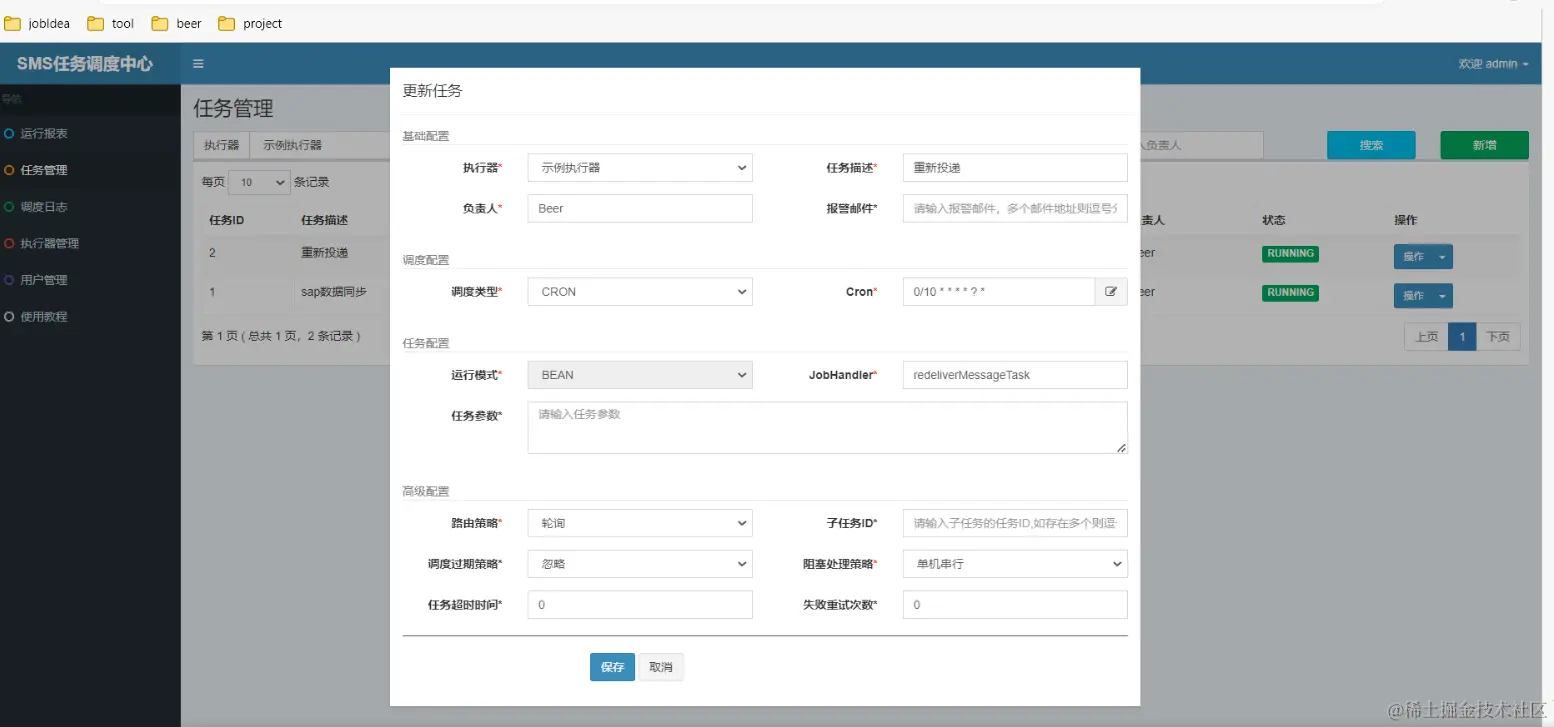Click the 下页 pagination button
The image size is (1554, 727).
point(1498,337)
